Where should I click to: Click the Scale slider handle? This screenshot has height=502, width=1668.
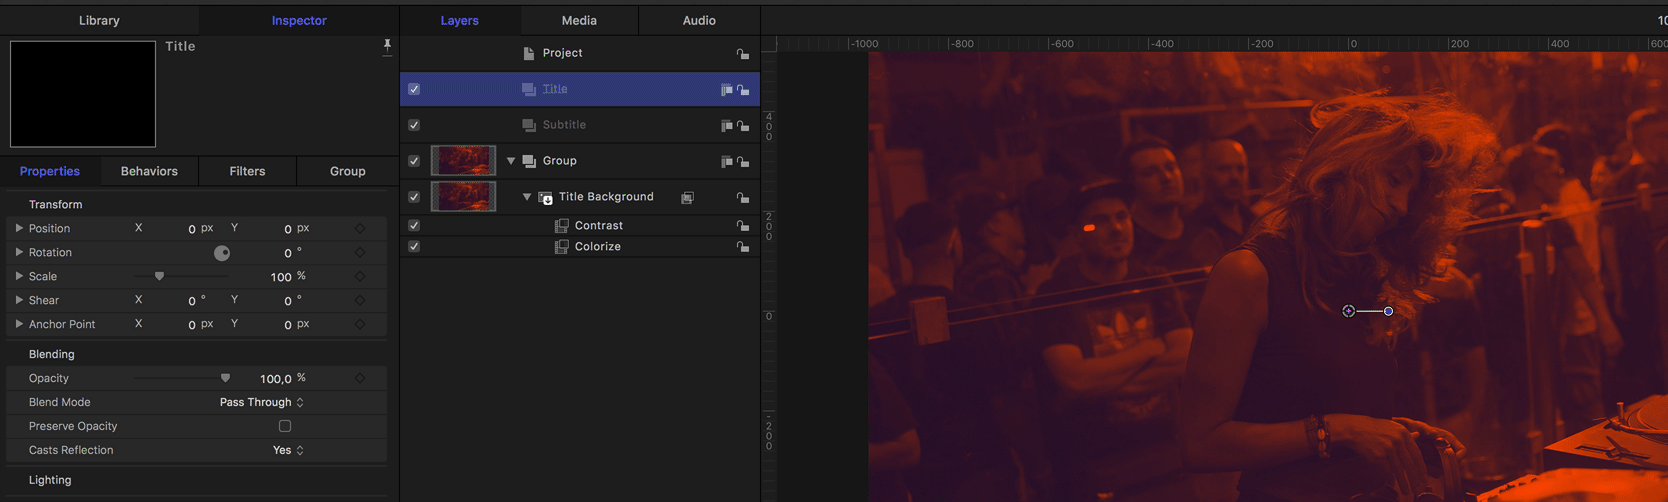pos(159,276)
